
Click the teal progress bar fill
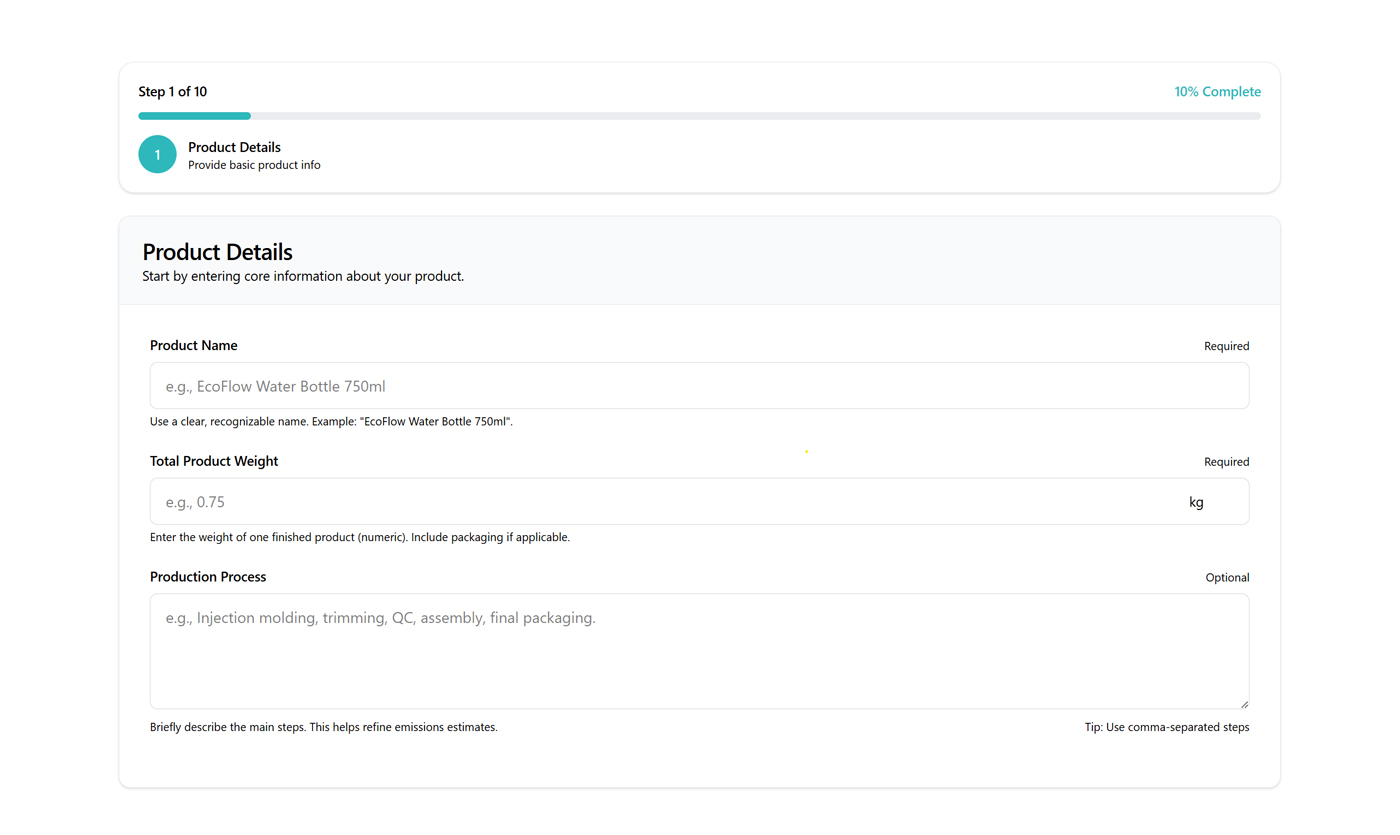194,116
